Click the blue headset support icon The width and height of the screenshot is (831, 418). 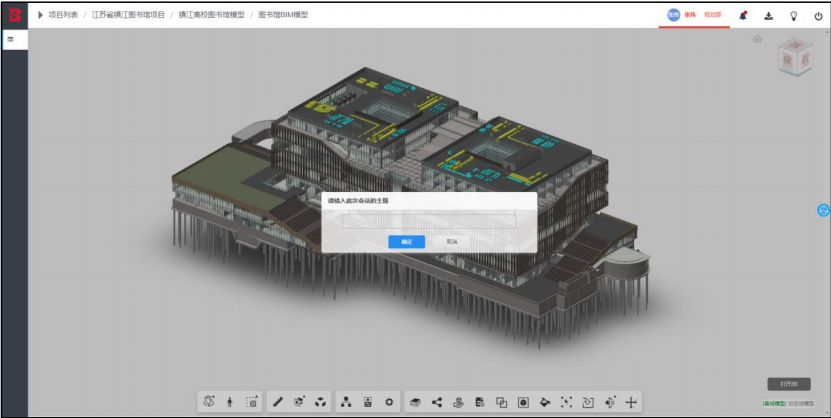point(823,210)
